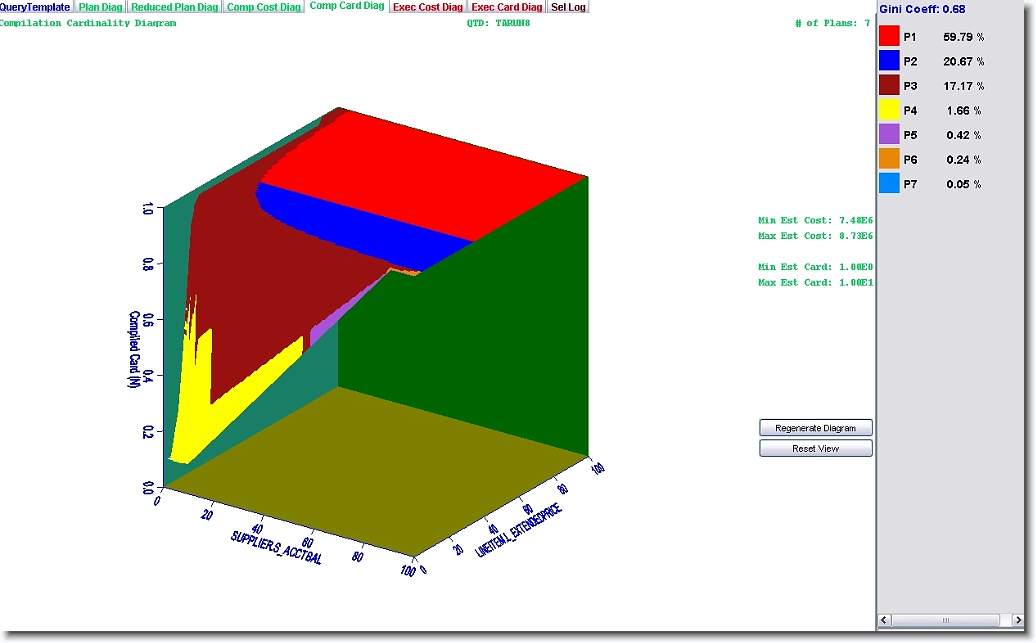Viewport: 1036px width, 643px height.
Task: Click the legend scrollbar's left arrow
Action: tap(884, 621)
